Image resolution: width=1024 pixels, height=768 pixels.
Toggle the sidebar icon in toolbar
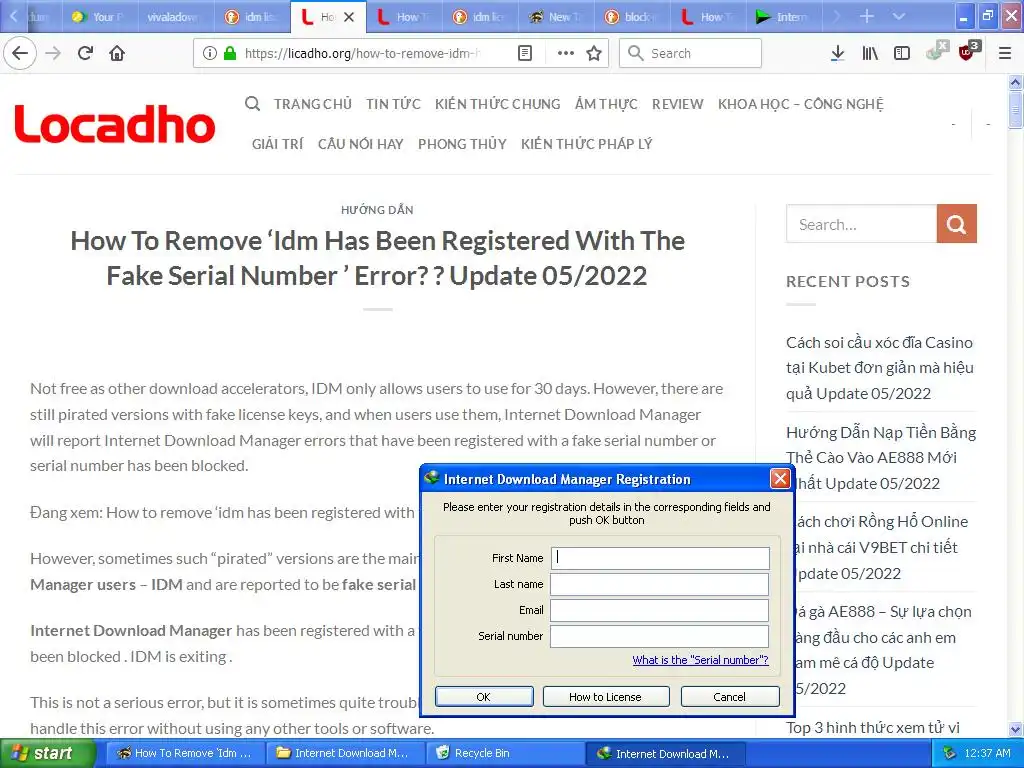[x=902, y=53]
